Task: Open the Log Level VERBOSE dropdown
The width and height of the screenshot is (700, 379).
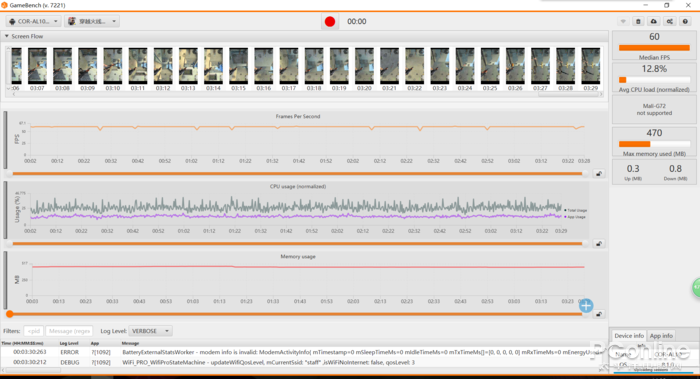Action: point(150,331)
